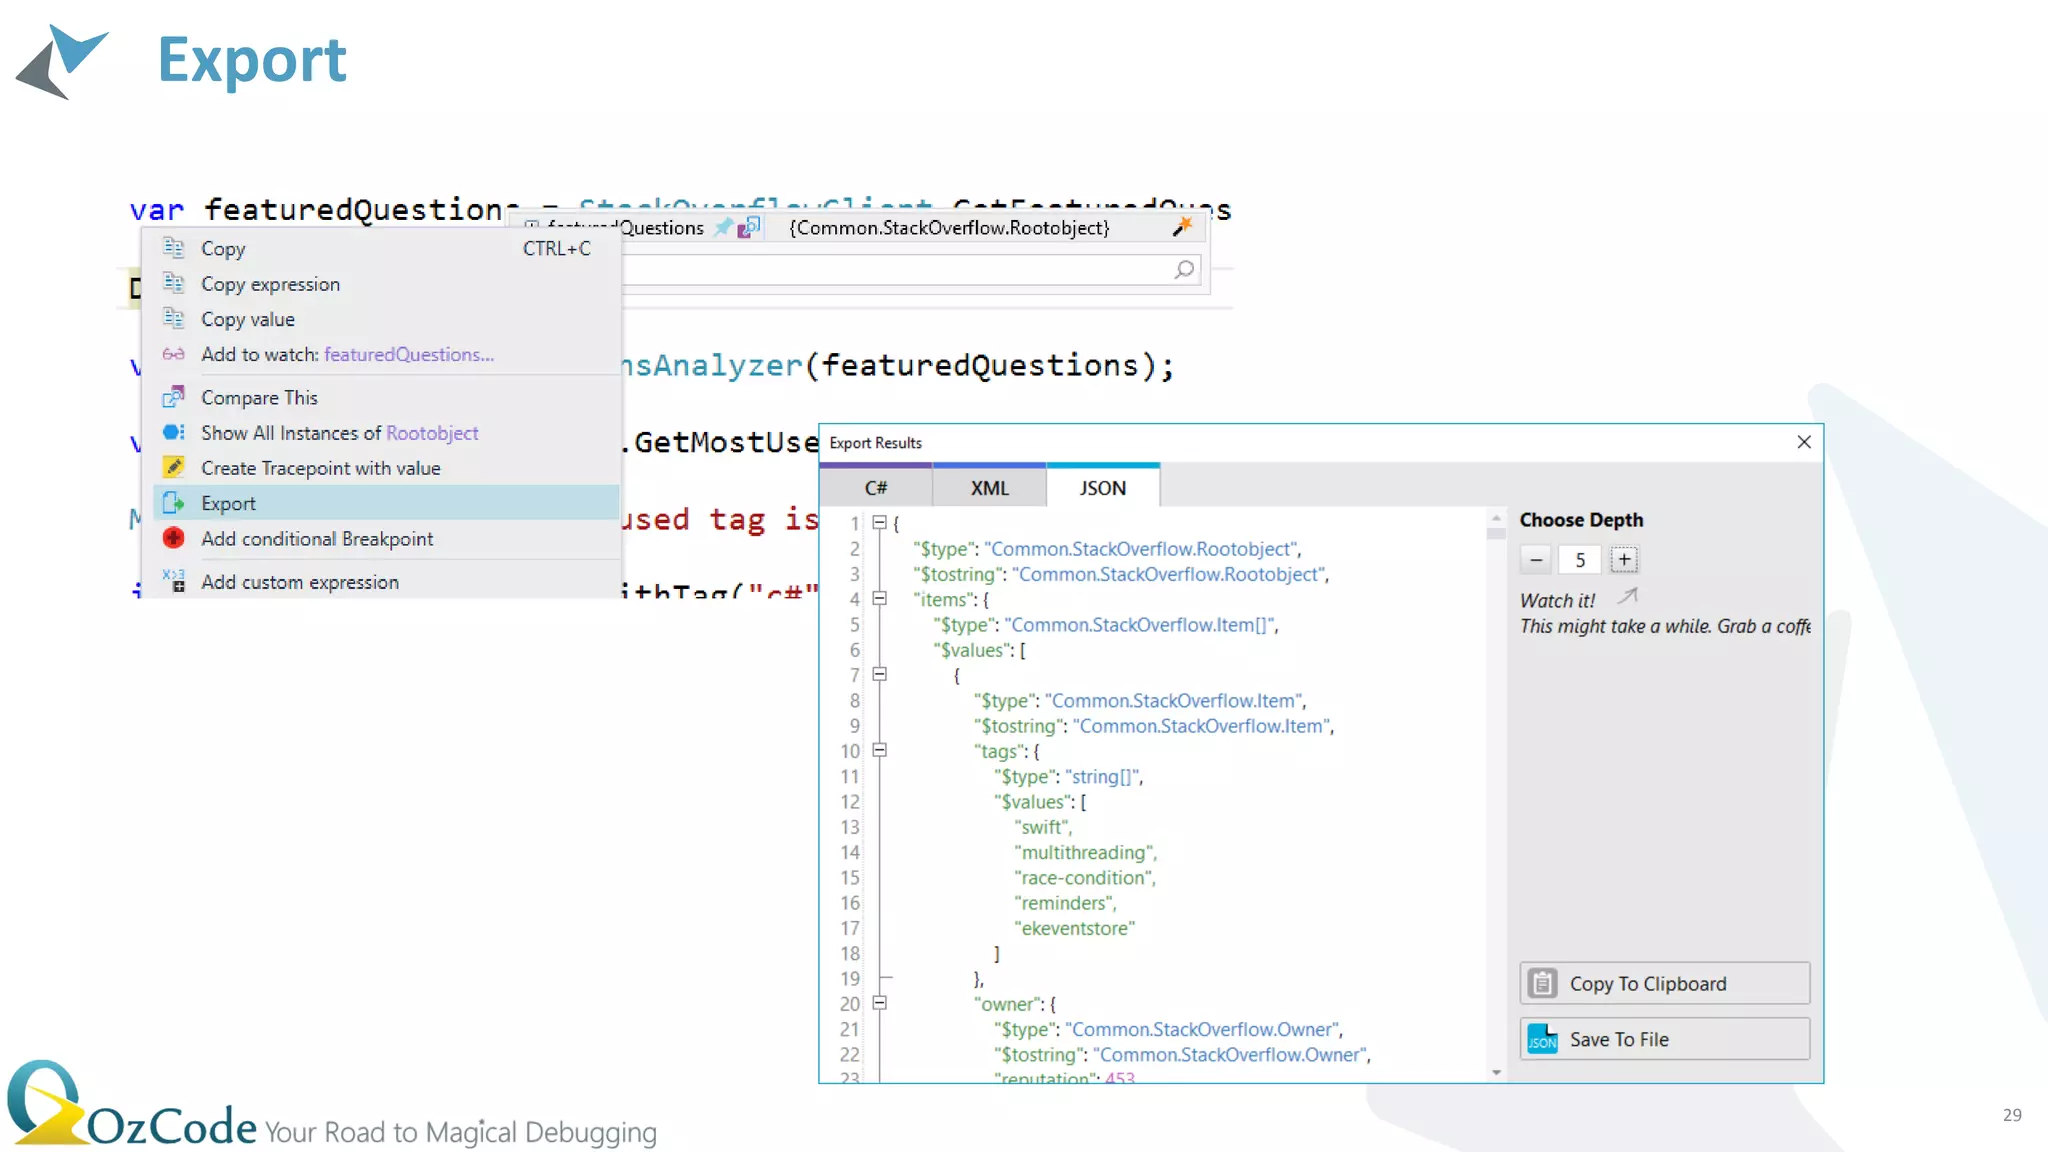Viewport: 2048px width, 1152px height.
Task: Collapse the JSON root node at line 1
Action: (880, 522)
